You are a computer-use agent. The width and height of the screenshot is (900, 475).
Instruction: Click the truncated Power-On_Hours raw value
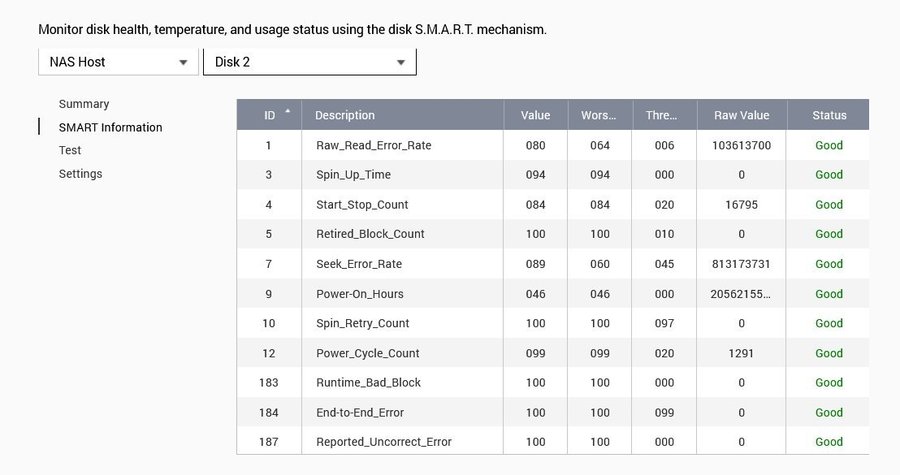(x=741, y=294)
